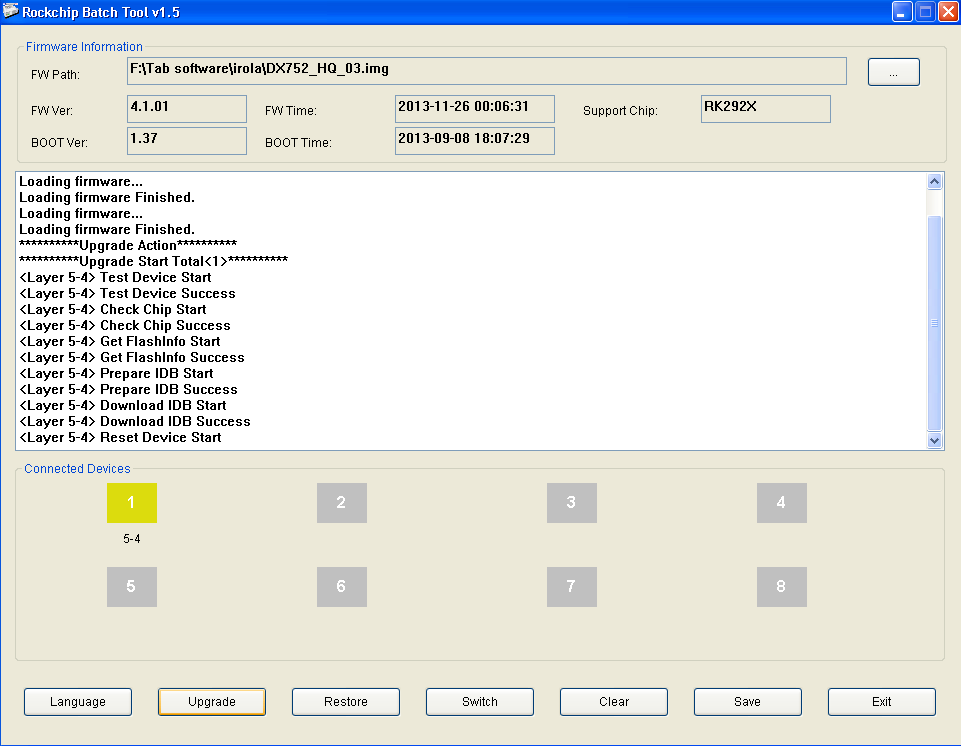Click device slot 8 square

782,587
